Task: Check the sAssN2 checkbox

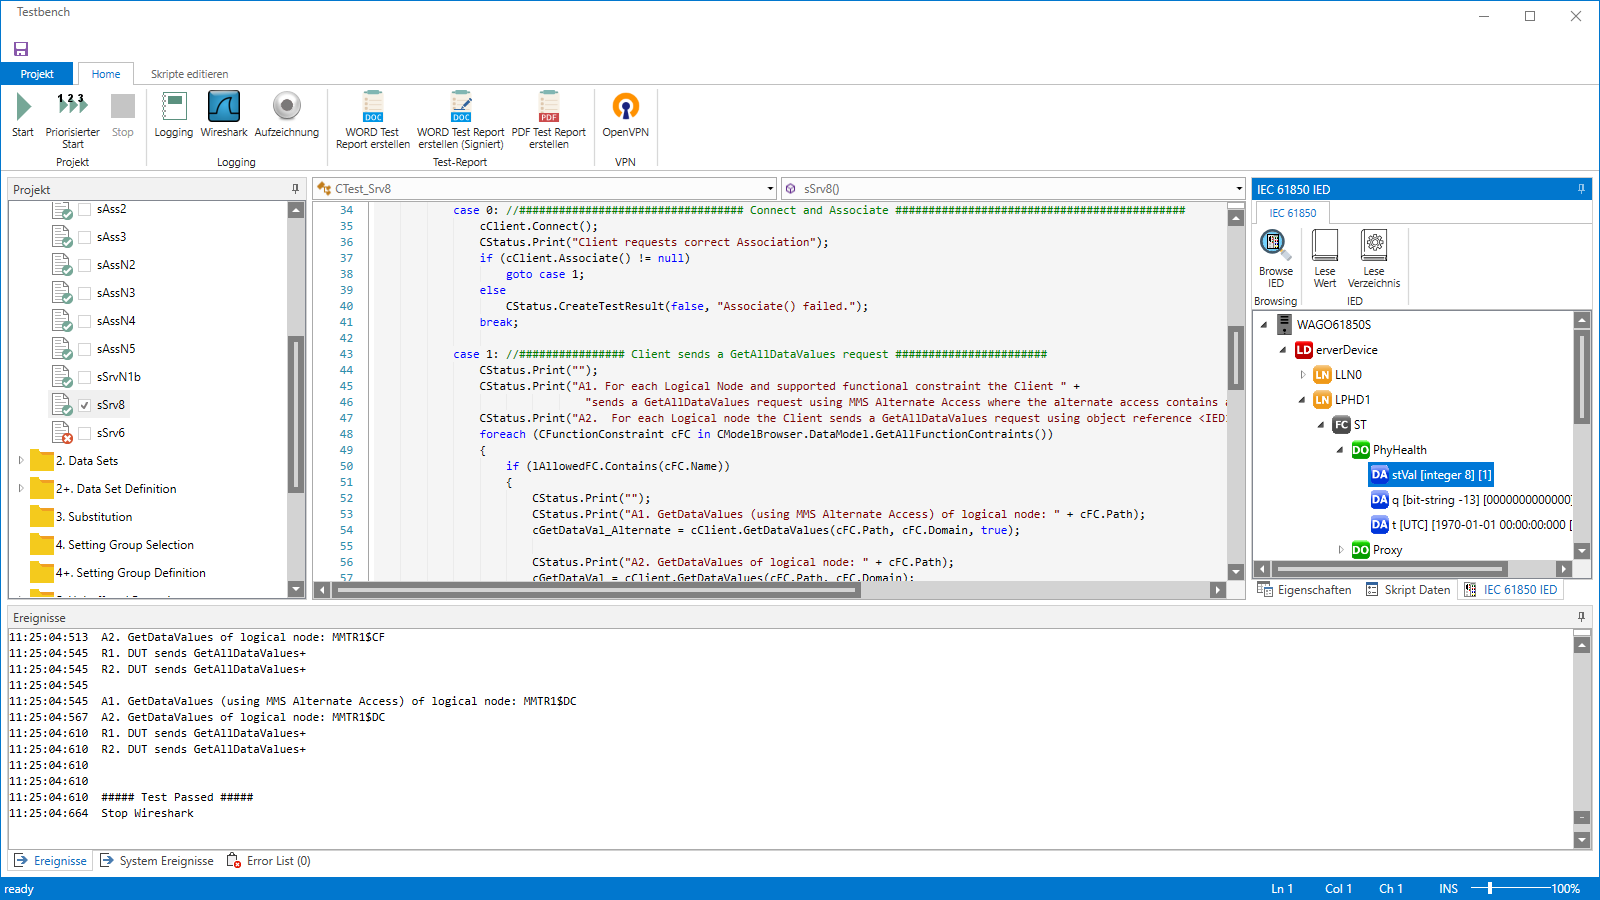Action: [85, 265]
